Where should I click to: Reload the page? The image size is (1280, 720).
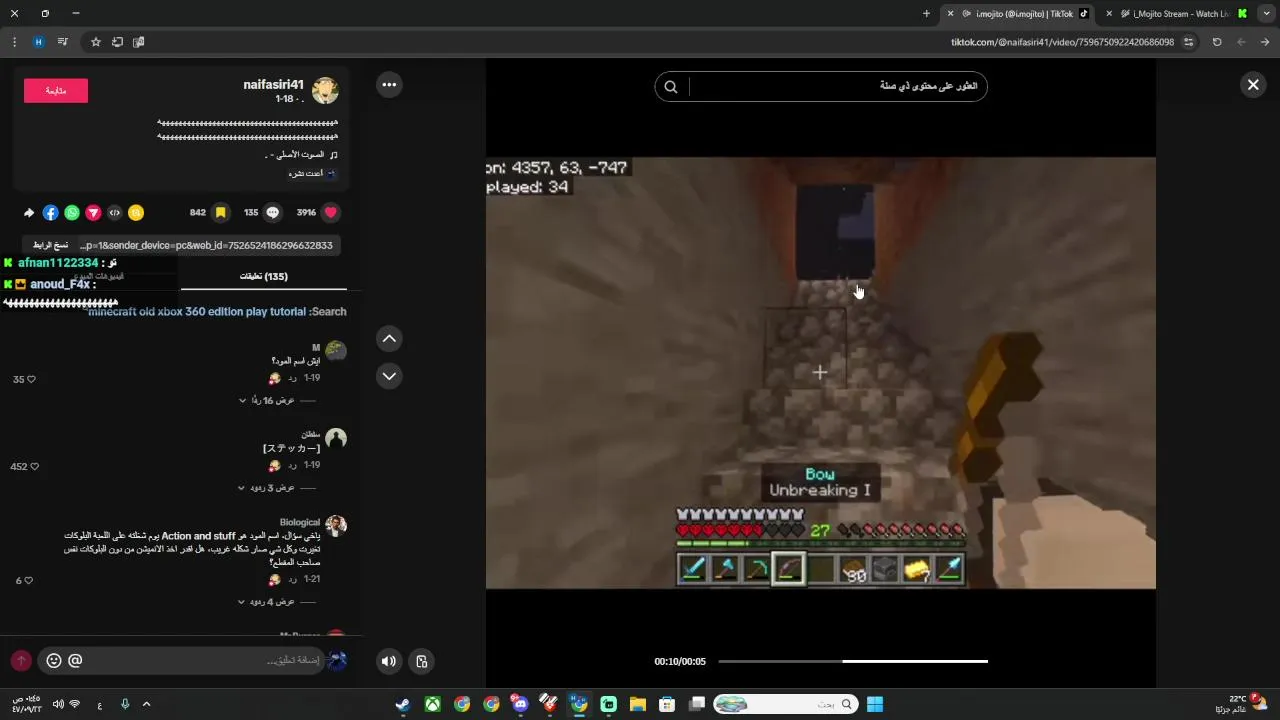click(x=1217, y=42)
